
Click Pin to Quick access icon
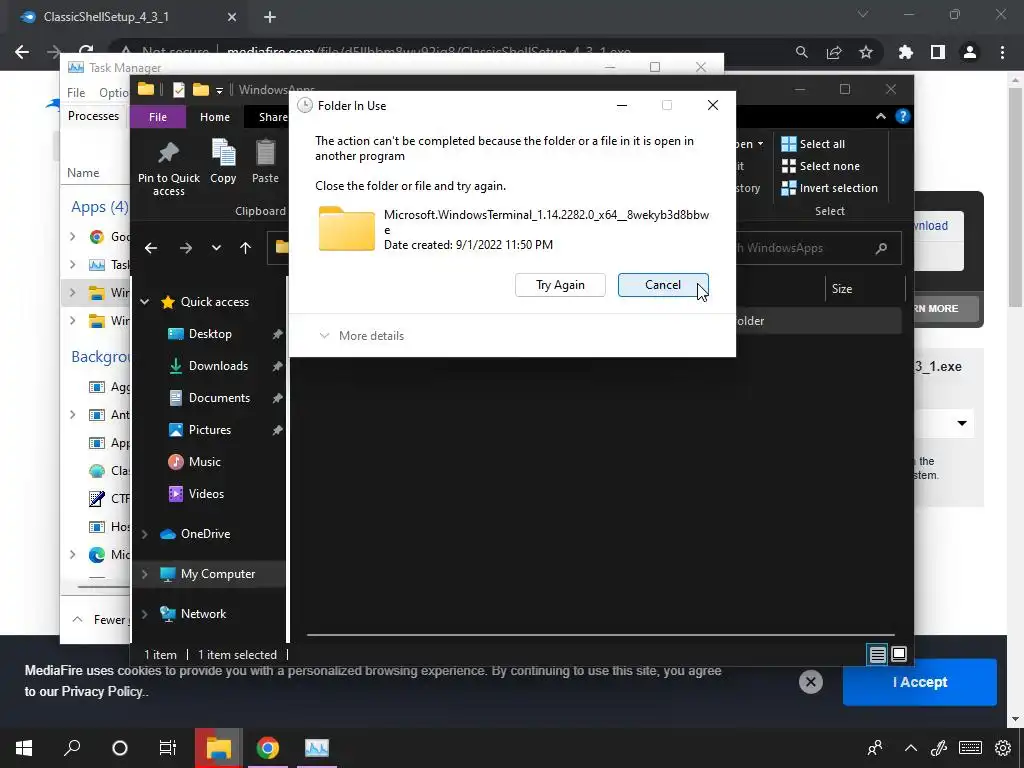point(168,168)
